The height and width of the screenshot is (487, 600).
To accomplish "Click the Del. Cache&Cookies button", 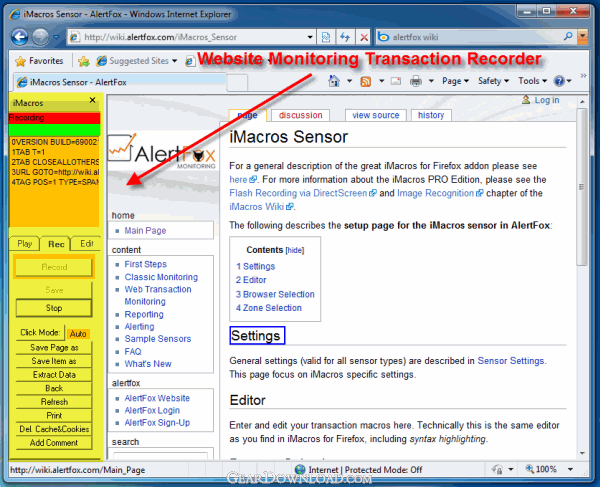I will (54, 429).
